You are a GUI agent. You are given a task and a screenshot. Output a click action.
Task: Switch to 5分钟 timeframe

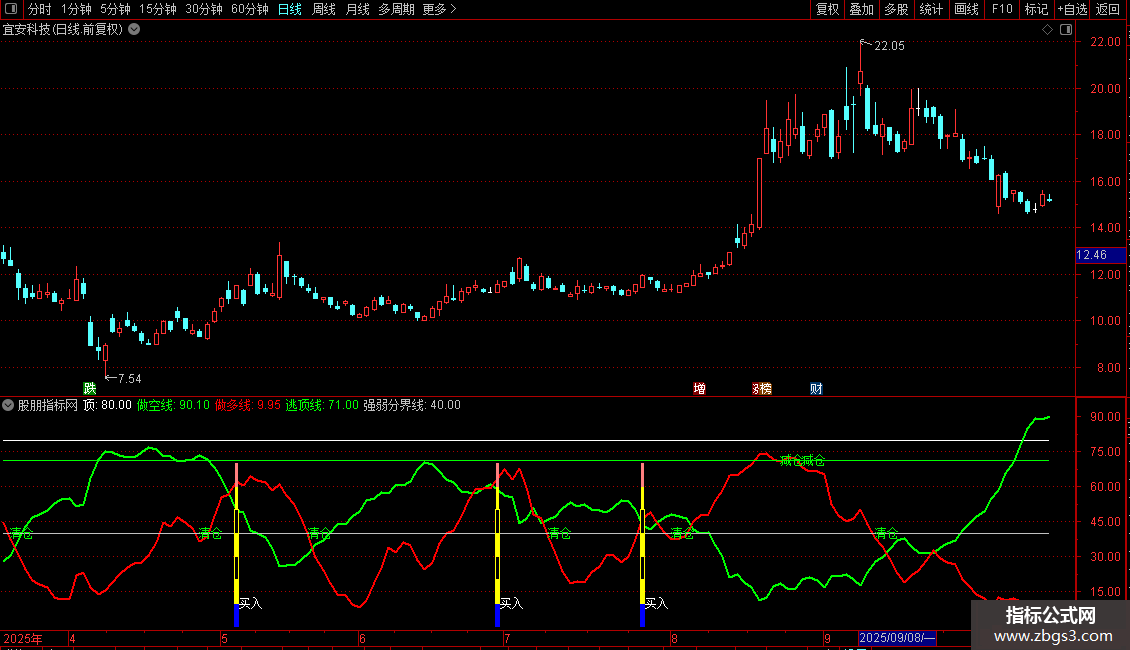(115, 9)
